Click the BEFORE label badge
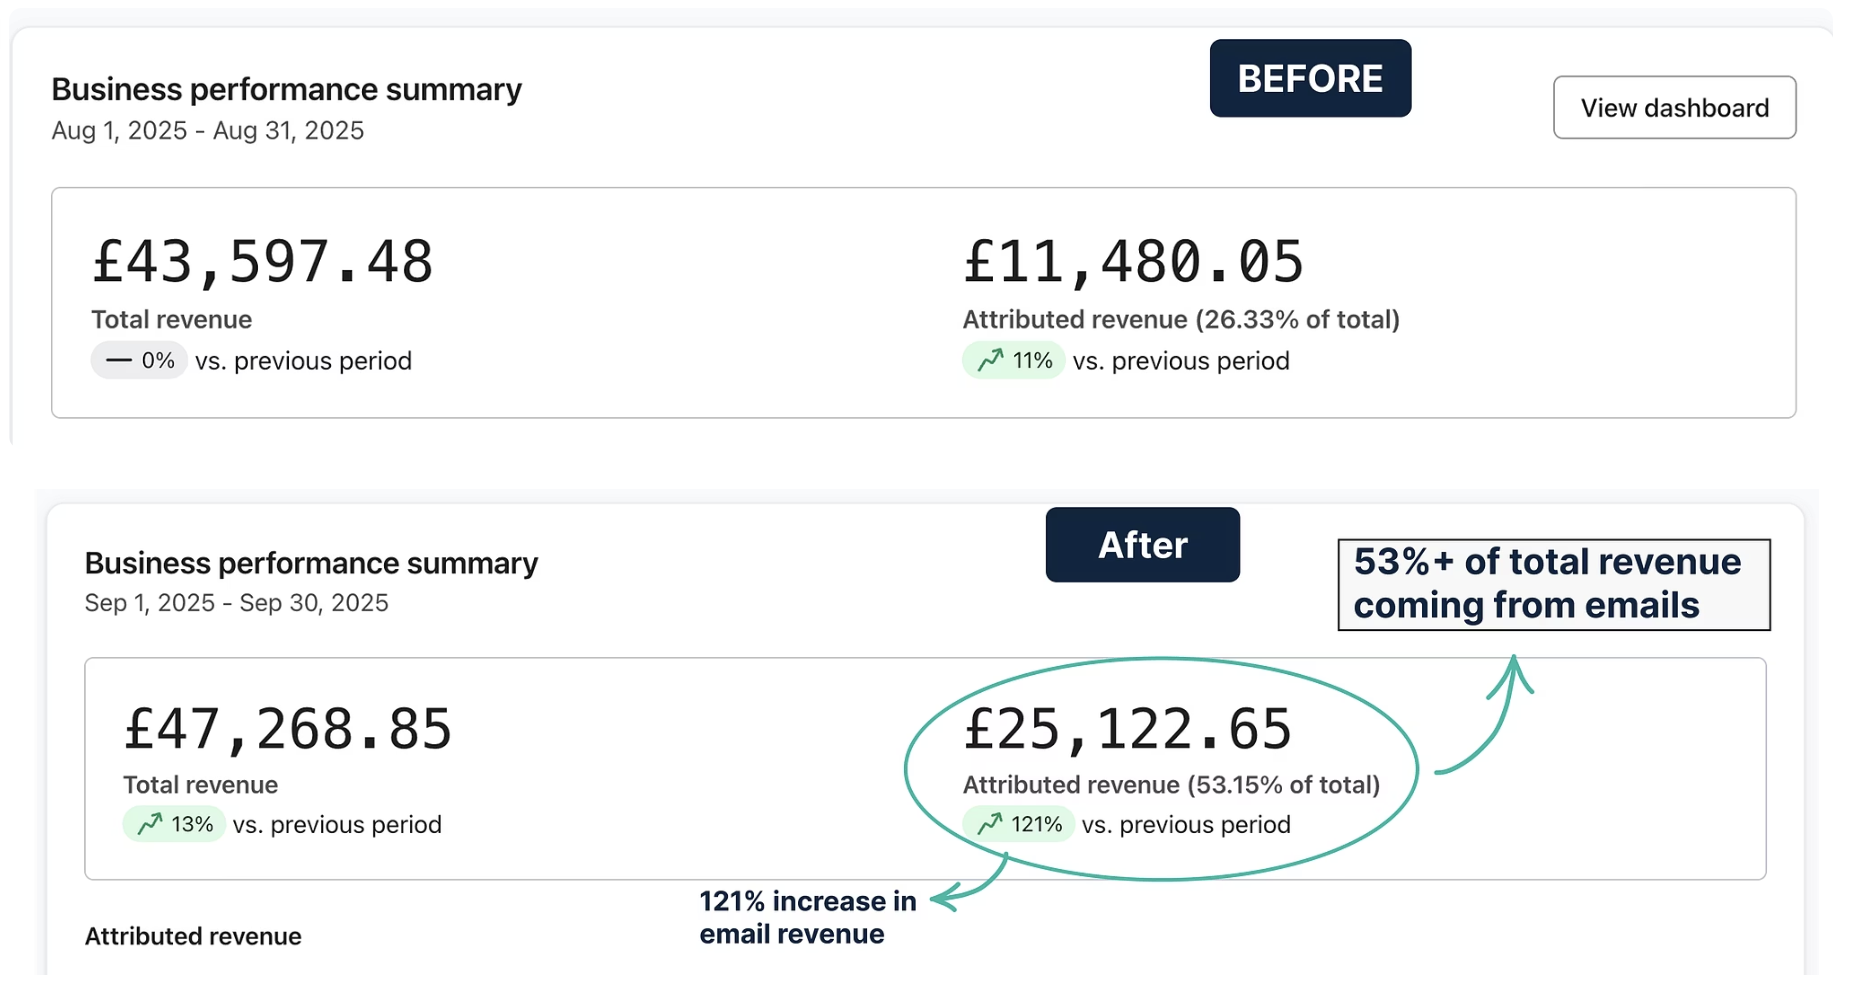This screenshot has height=1004, width=1876. pos(1310,79)
